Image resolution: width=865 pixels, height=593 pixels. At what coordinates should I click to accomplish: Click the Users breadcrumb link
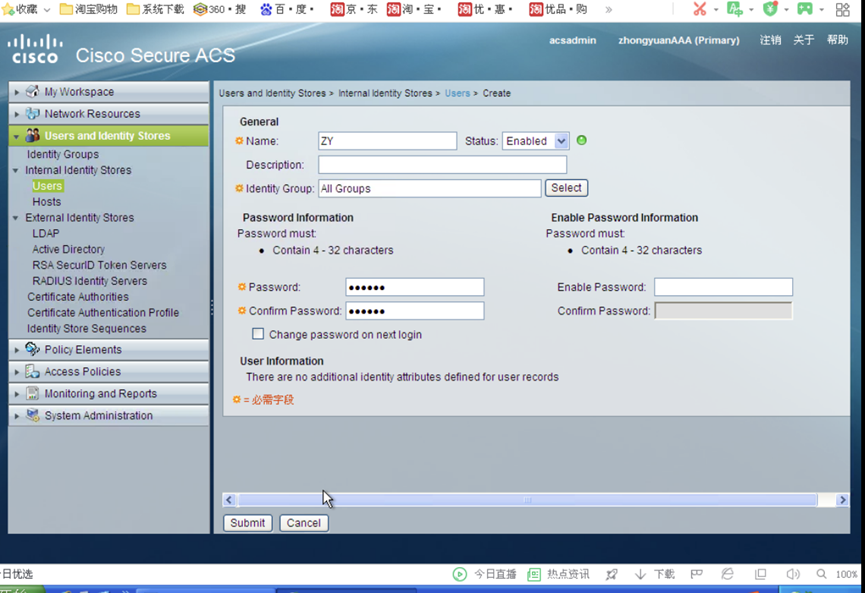[457, 93]
